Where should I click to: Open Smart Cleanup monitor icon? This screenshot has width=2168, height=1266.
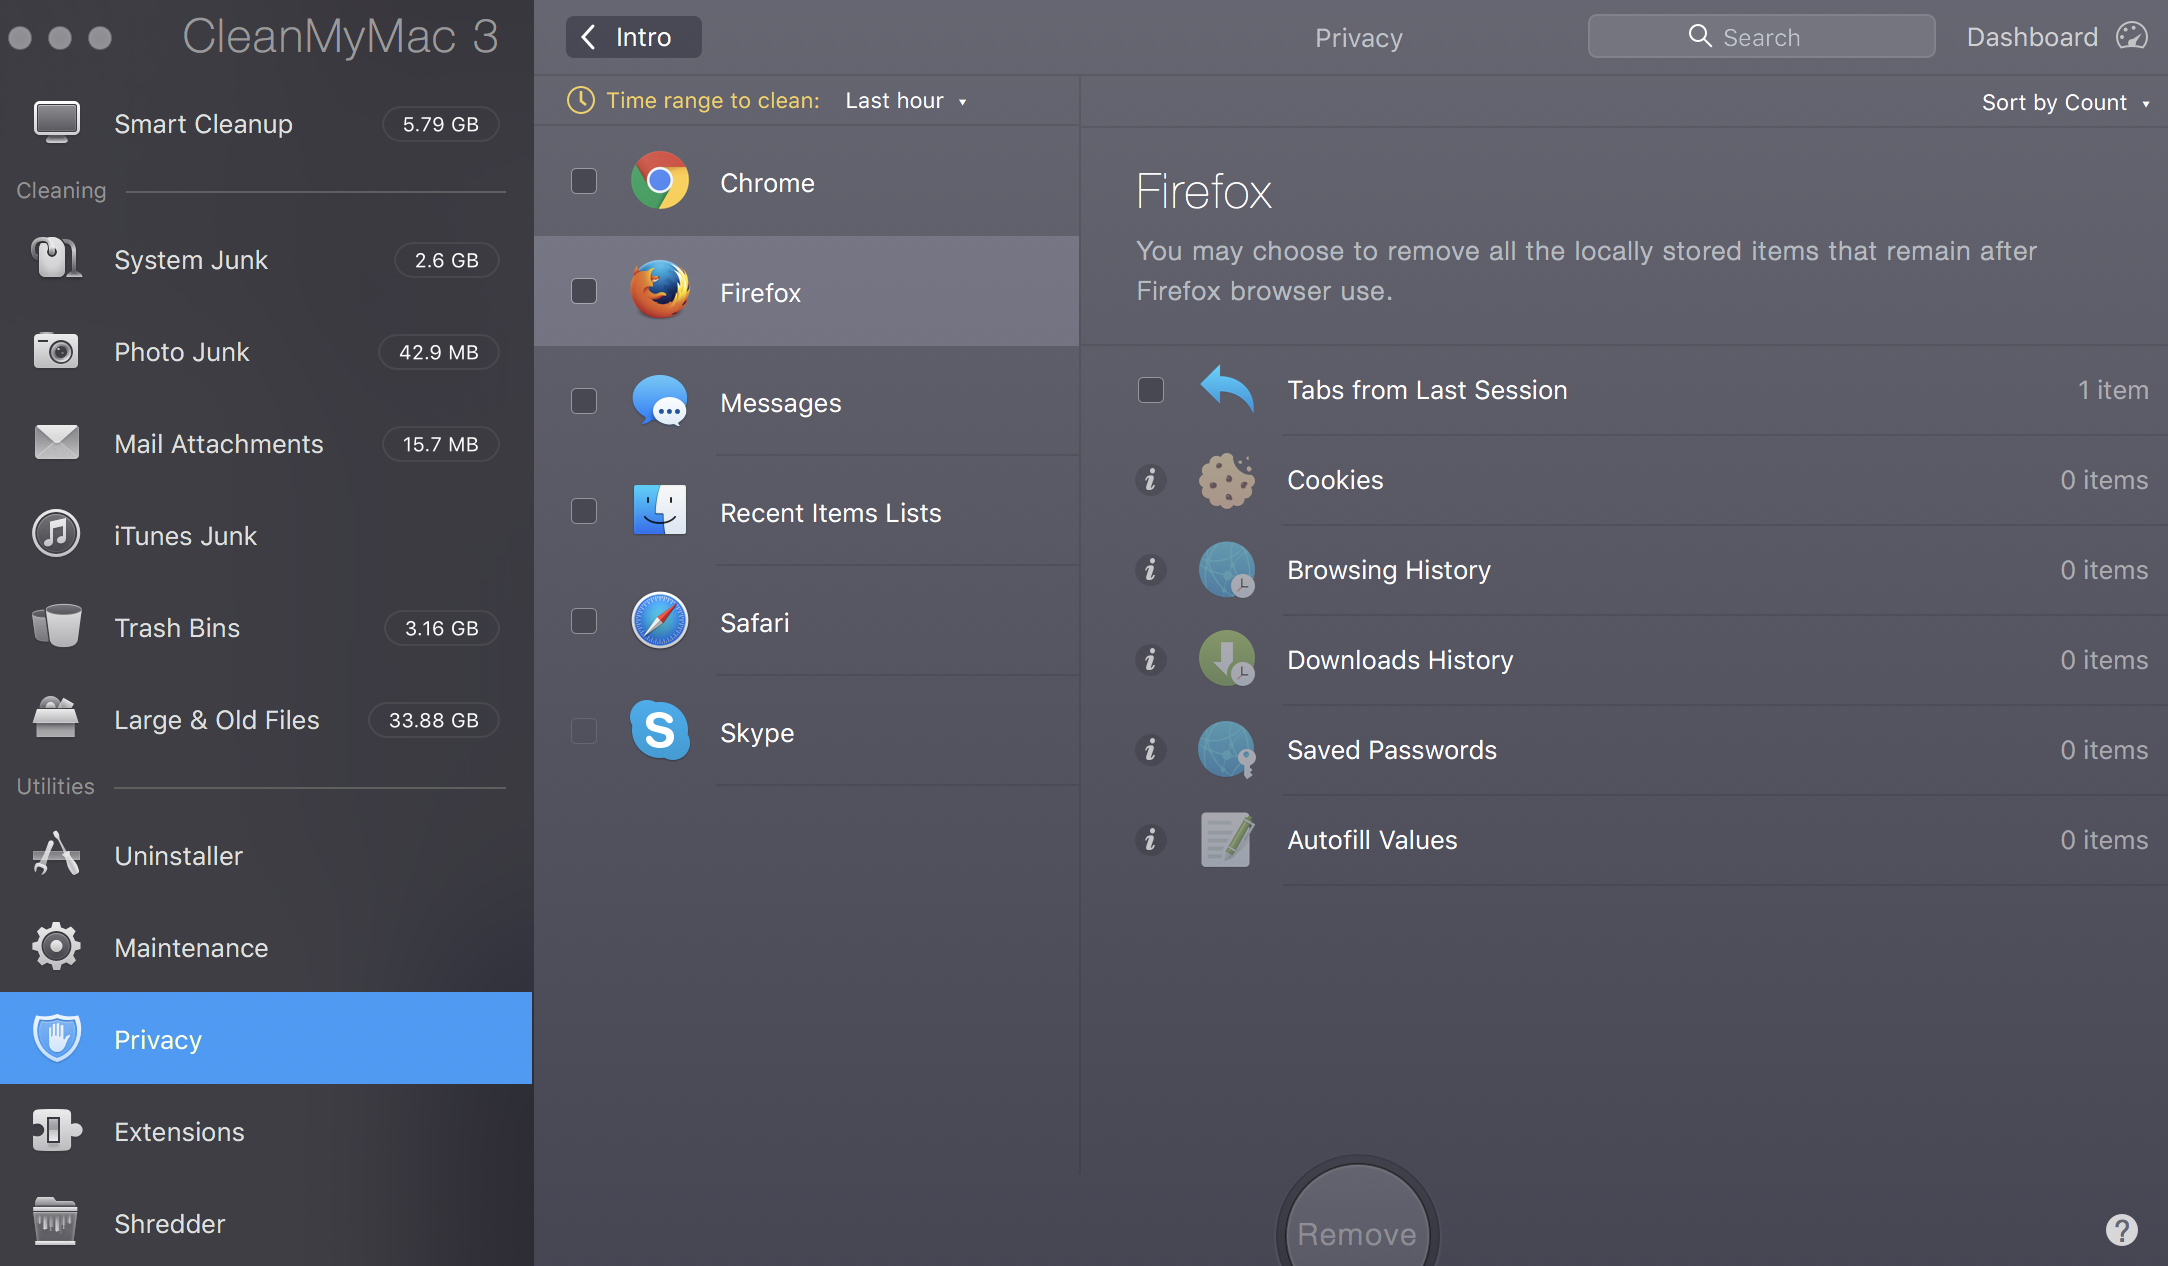57,123
